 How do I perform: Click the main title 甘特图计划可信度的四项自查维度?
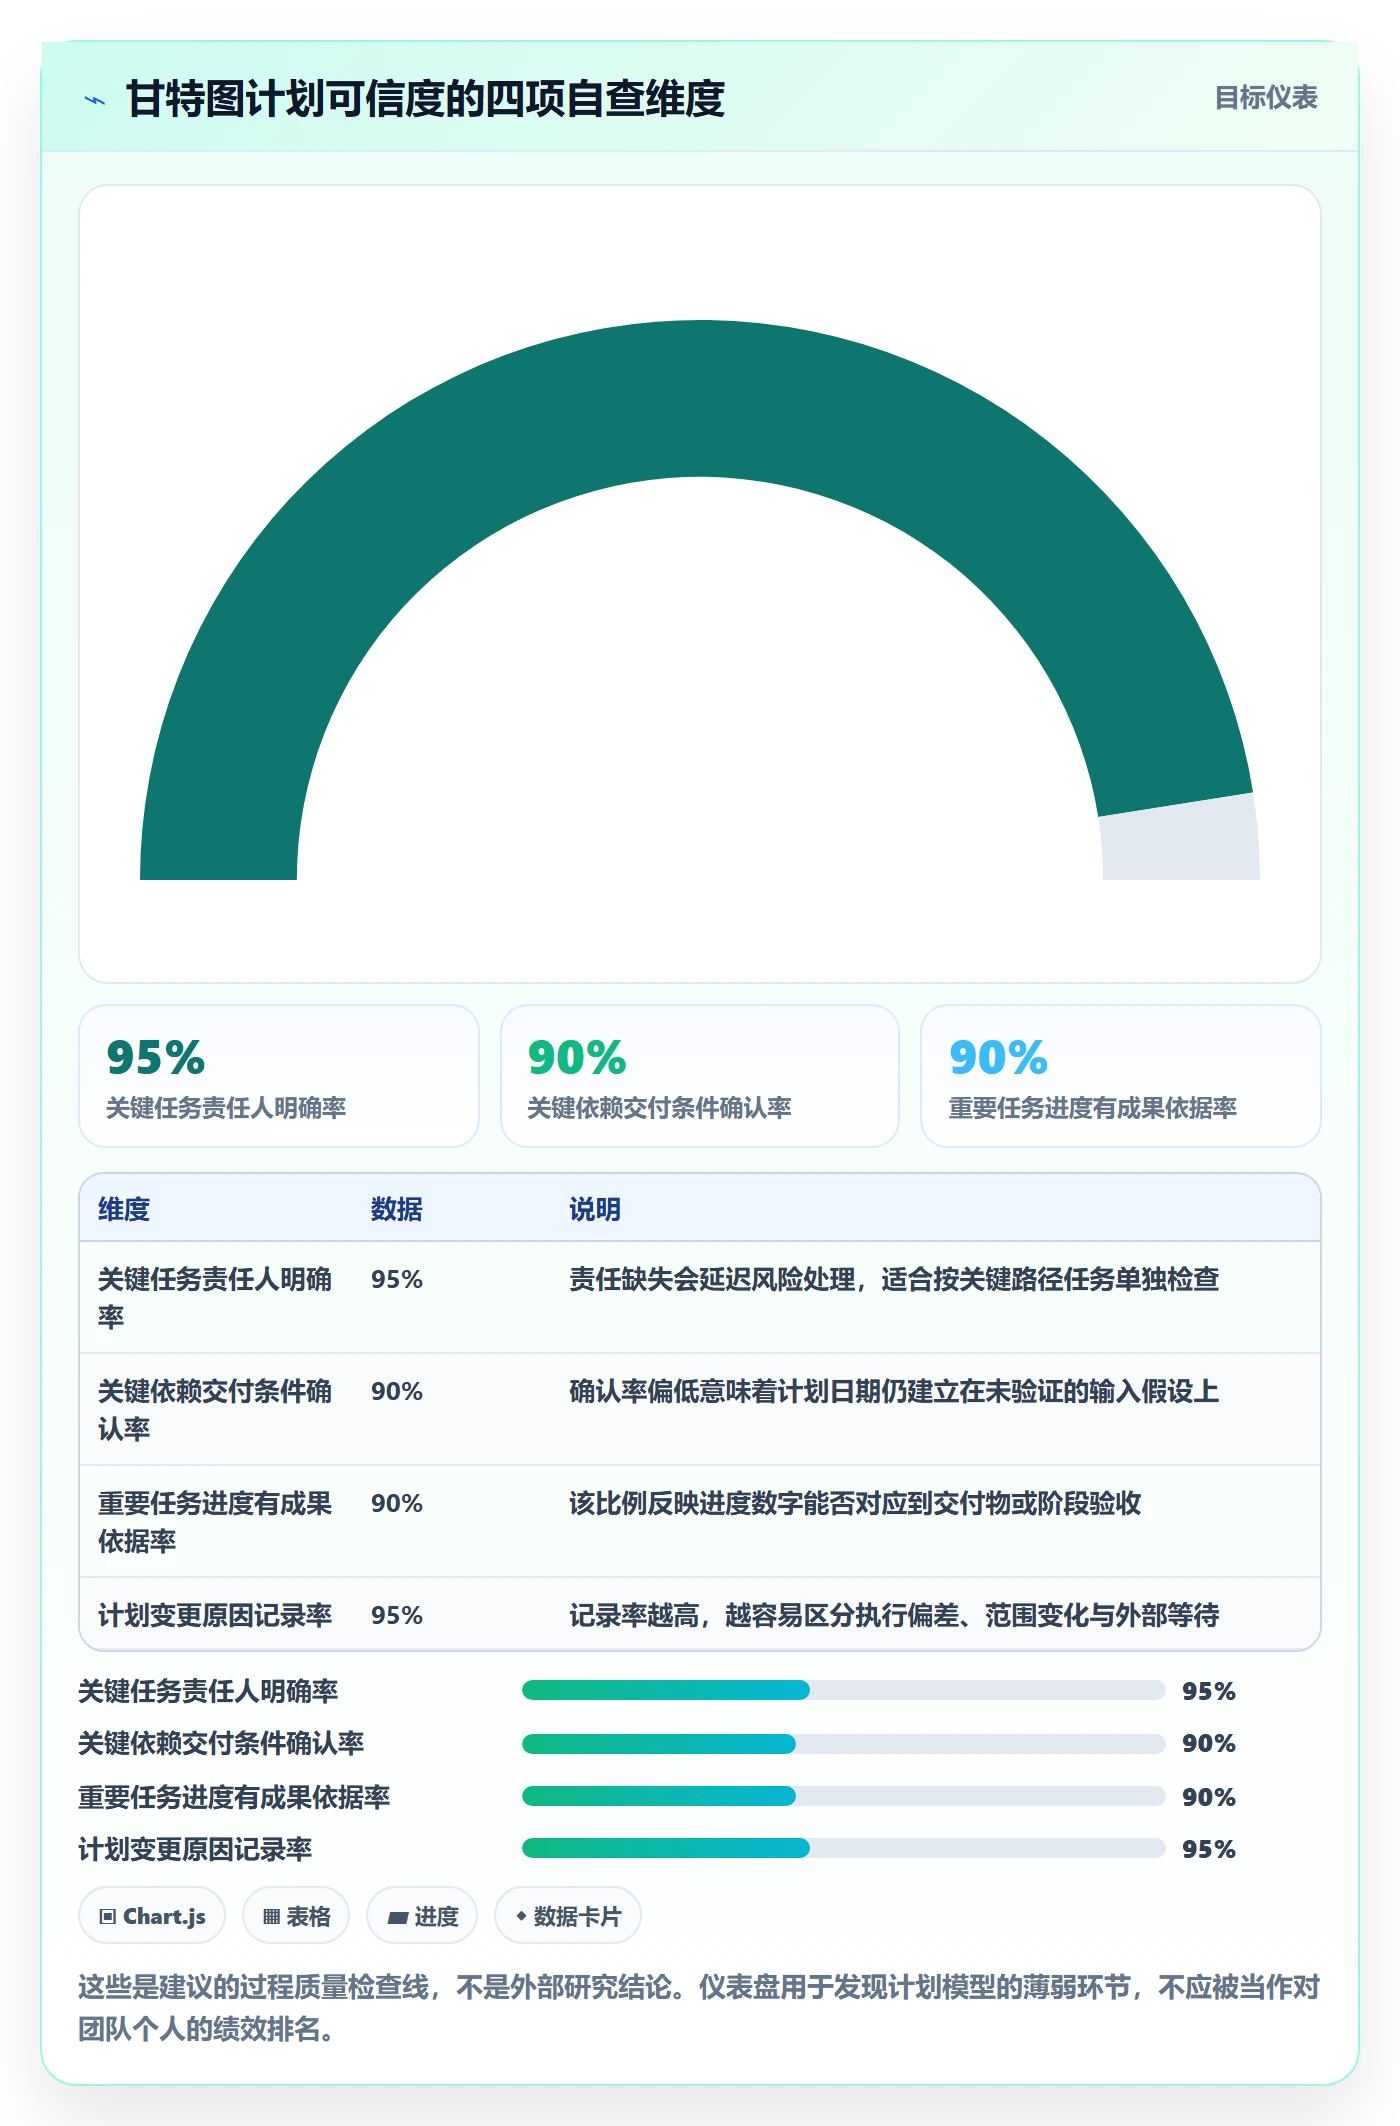point(425,99)
